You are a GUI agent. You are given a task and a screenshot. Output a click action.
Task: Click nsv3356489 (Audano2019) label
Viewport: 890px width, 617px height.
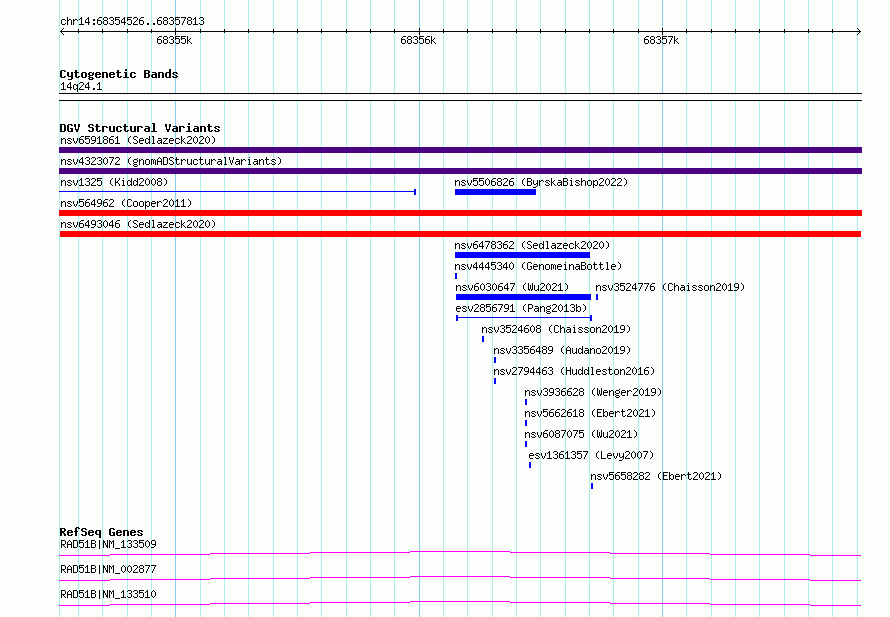pyautogui.click(x=562, y=350)
